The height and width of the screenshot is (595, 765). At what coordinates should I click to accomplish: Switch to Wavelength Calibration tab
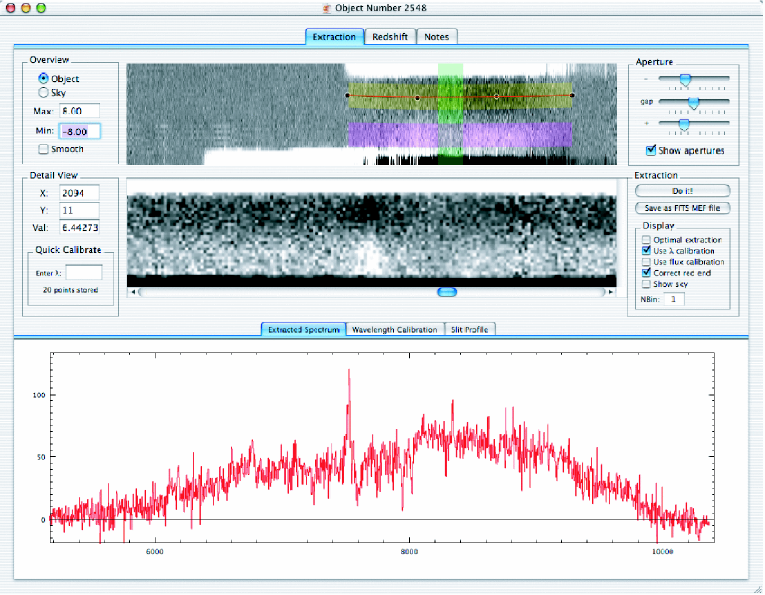394,329
